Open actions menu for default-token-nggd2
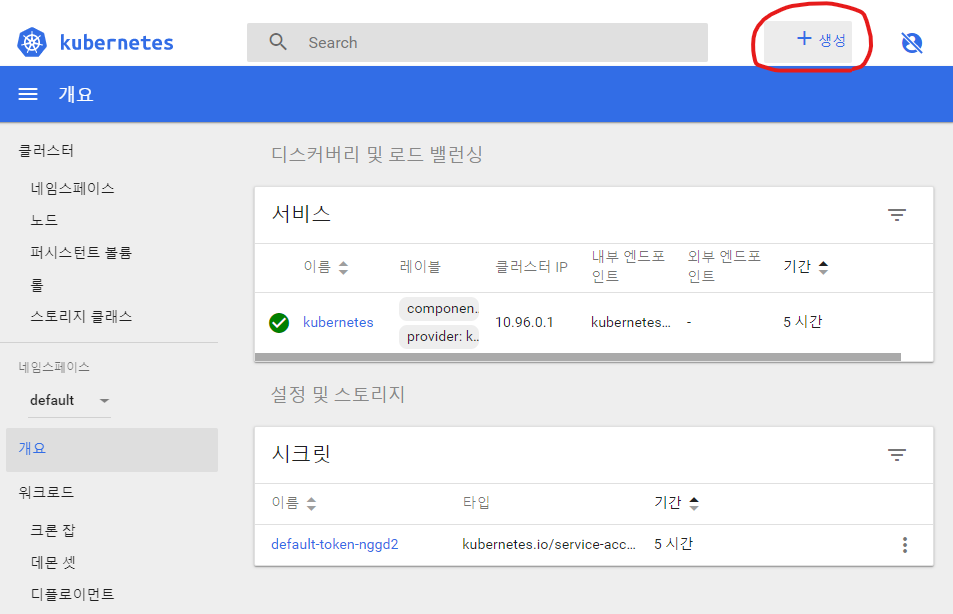The image size is (953, 614). [x=904, y=545]
